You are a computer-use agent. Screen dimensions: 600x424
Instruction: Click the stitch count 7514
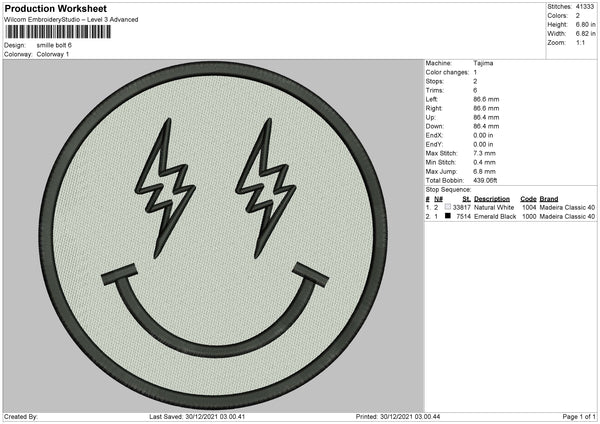[463, 217]
